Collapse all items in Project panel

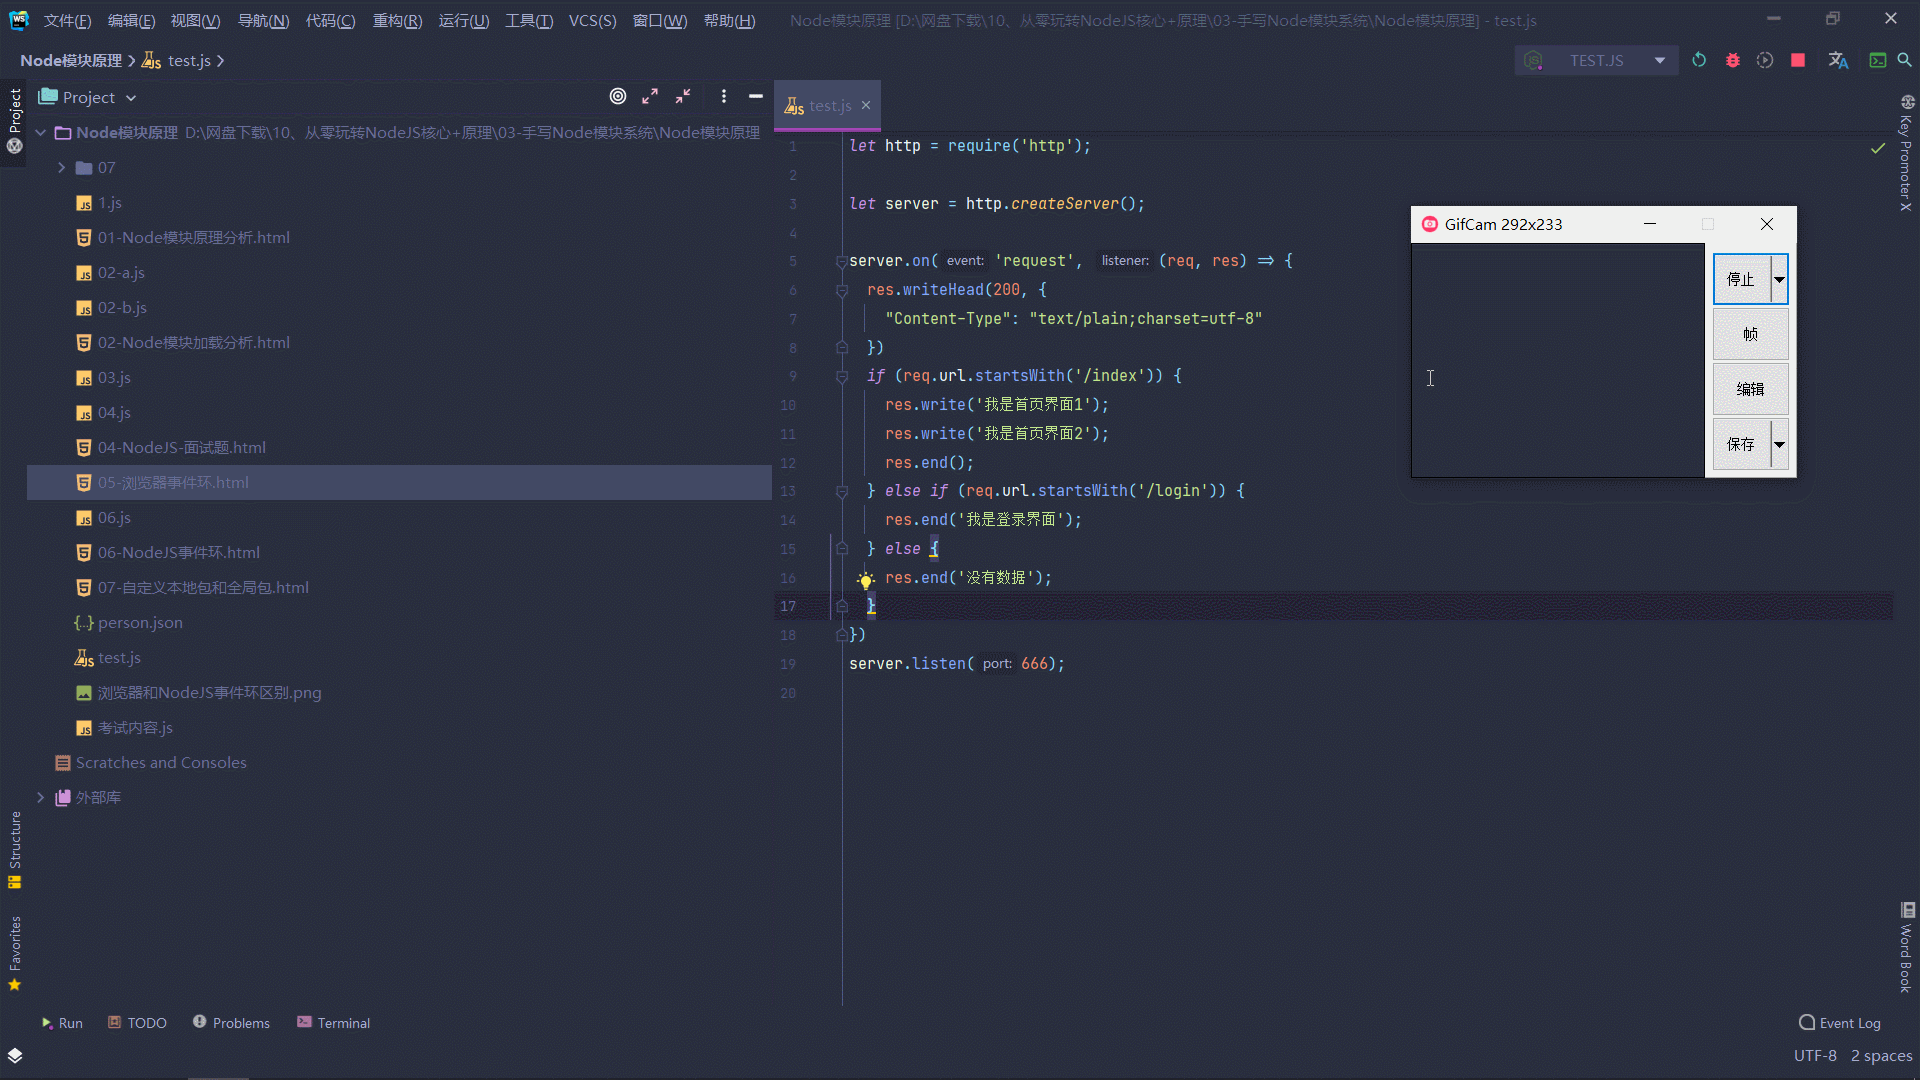point(683,96)
